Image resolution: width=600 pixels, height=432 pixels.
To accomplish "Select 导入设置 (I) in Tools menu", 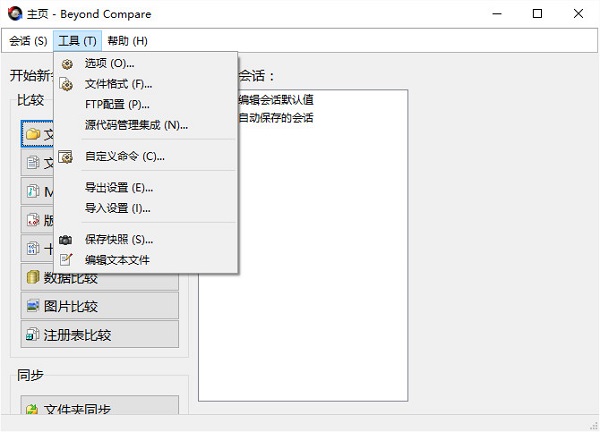I will 117,208.
